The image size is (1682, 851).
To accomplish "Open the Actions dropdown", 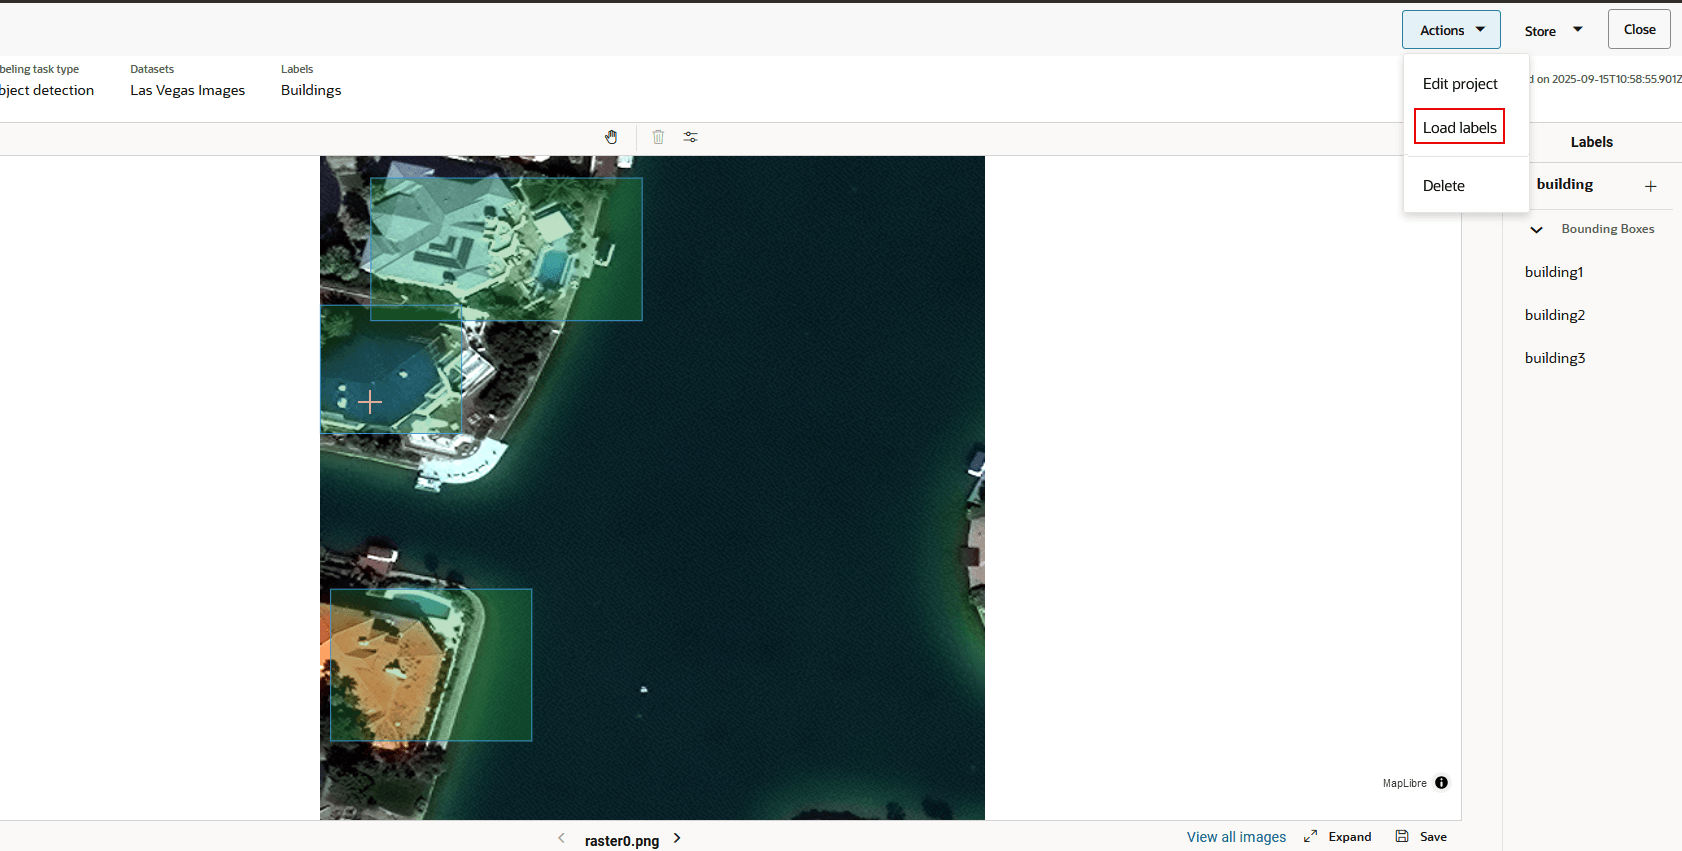I will 1451,30.
